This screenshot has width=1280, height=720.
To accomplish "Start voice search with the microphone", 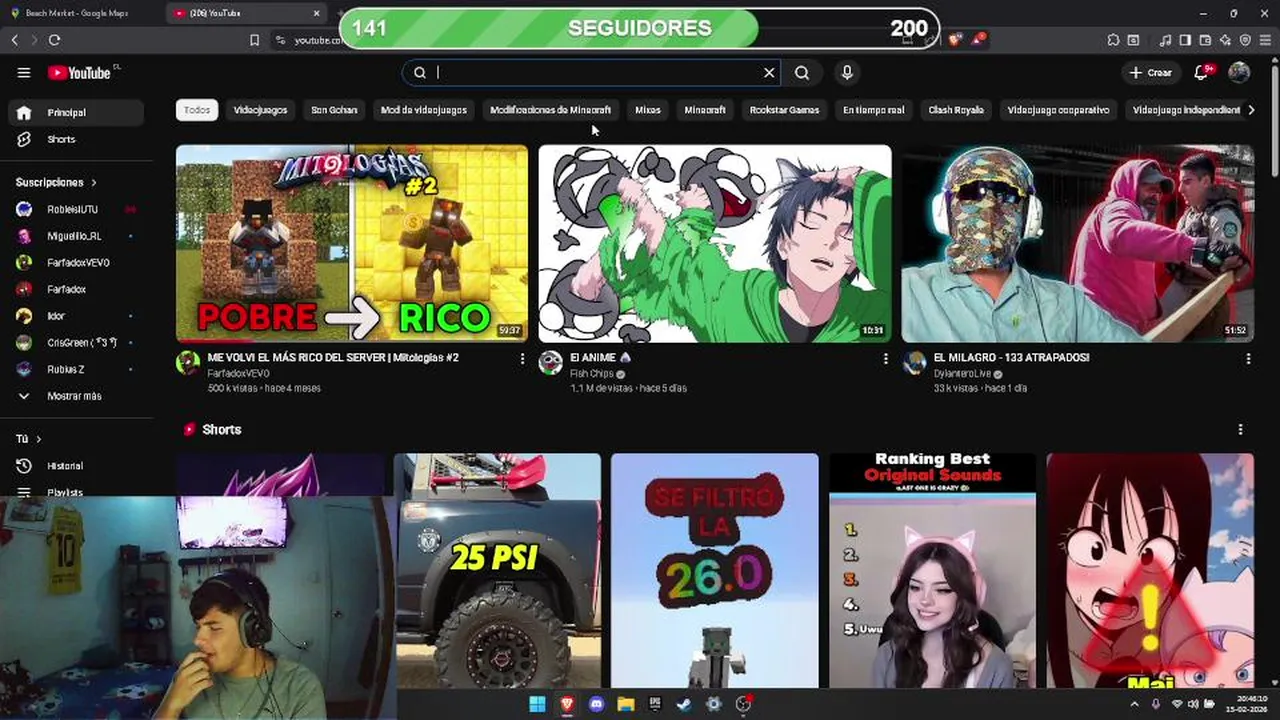I will point(847,72).
